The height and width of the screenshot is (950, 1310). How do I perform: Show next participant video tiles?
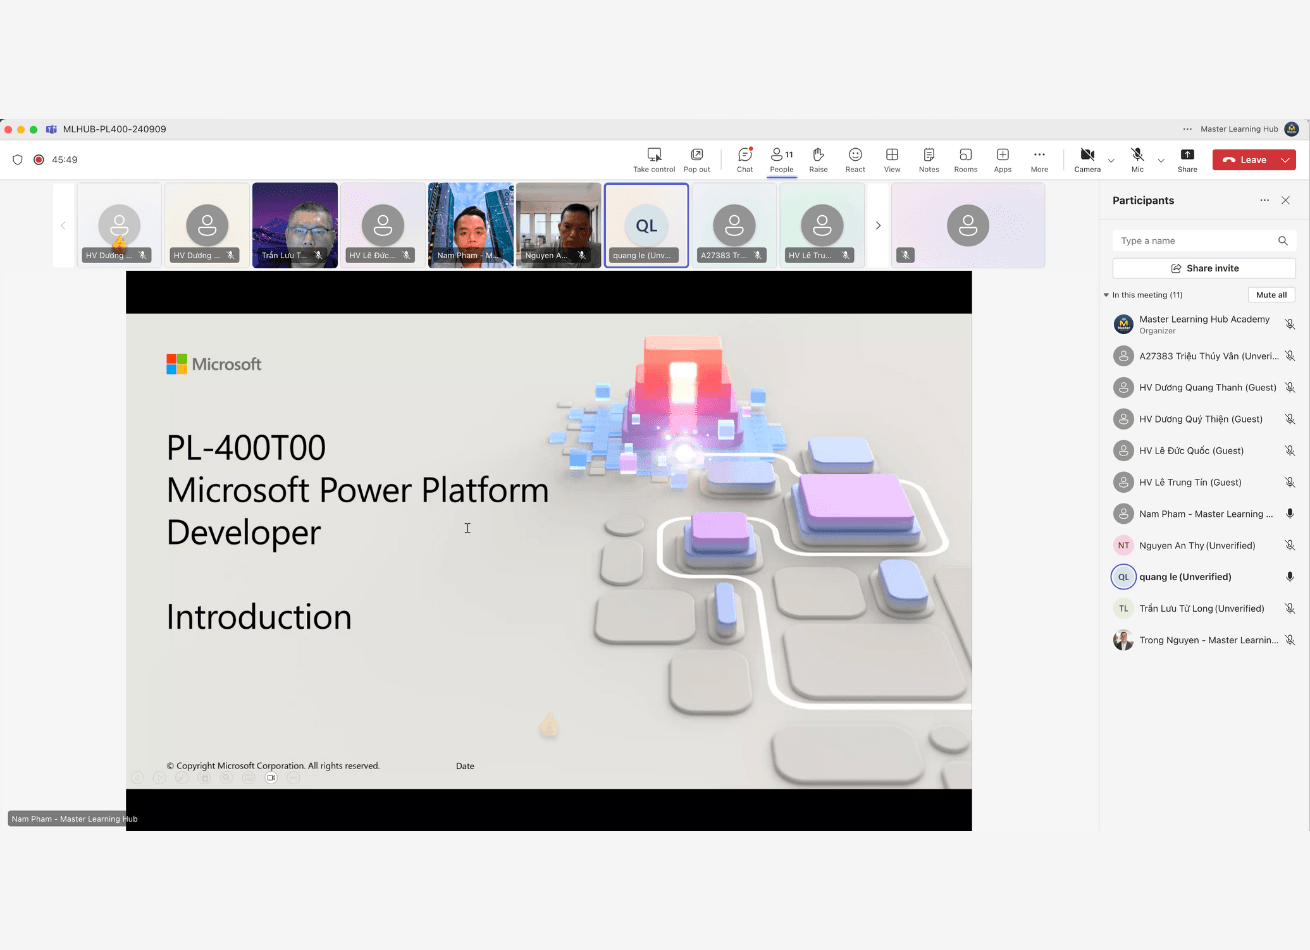click(x=878, y=225)
